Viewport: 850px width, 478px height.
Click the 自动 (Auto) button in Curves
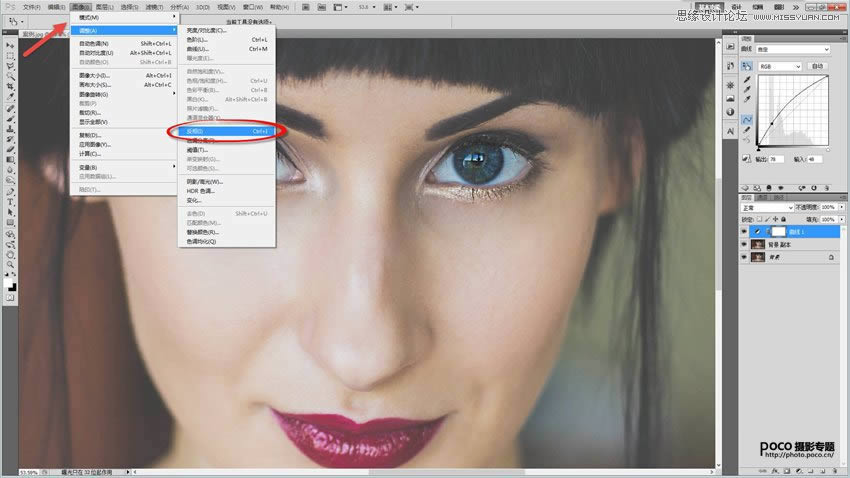click(817, 66)
